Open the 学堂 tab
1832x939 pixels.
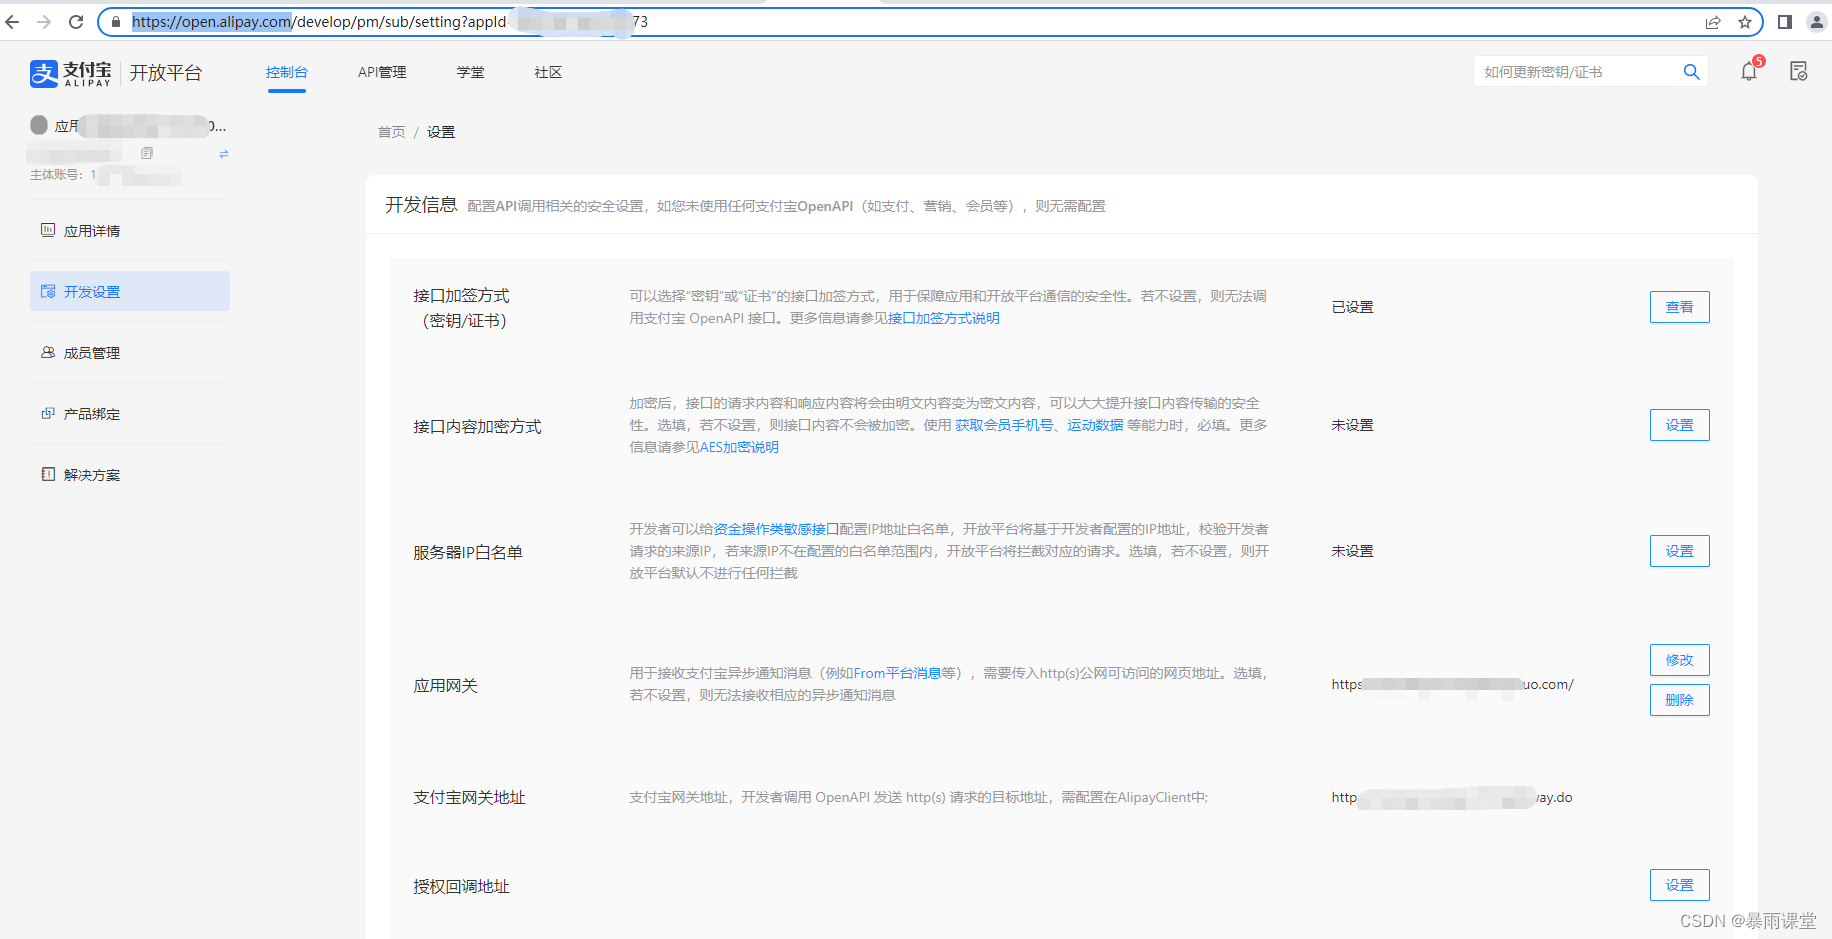[x=471, y=72]
